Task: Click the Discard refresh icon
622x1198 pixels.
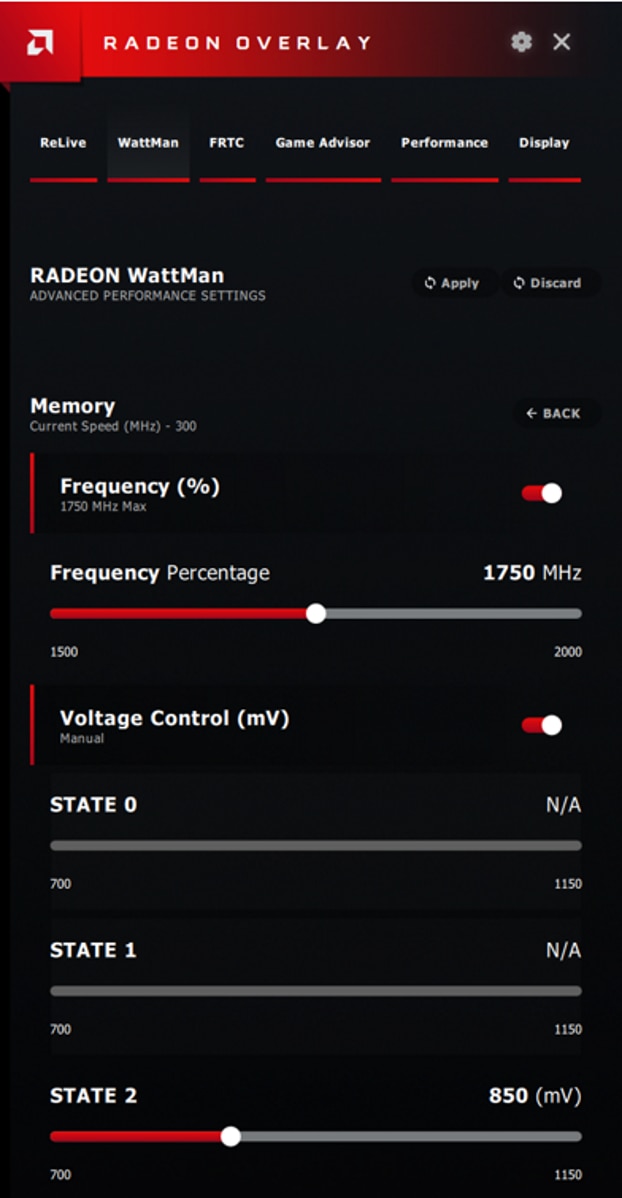Action: click(519, 283)
